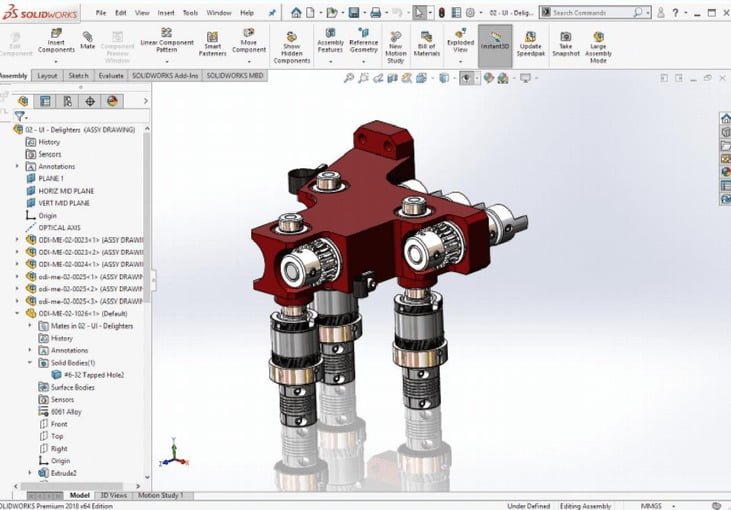Open the File menu
Viewport: 731px width, 510px height.
[101, 13]
